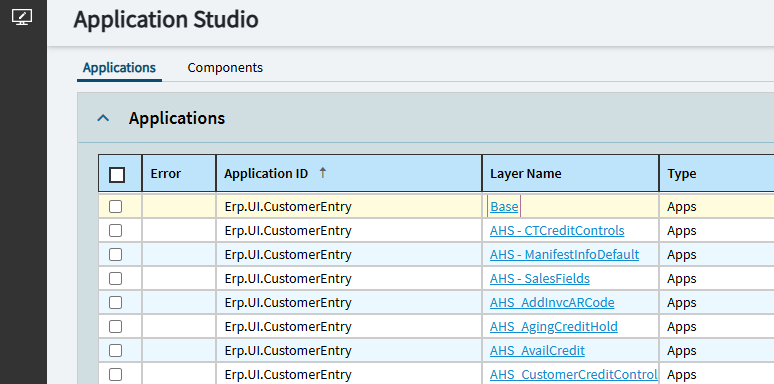Select Application ID cell in AHS - SalesFields row
This screenshot has width=774, height=384.
pyautogui.click(x=349, y=278)
